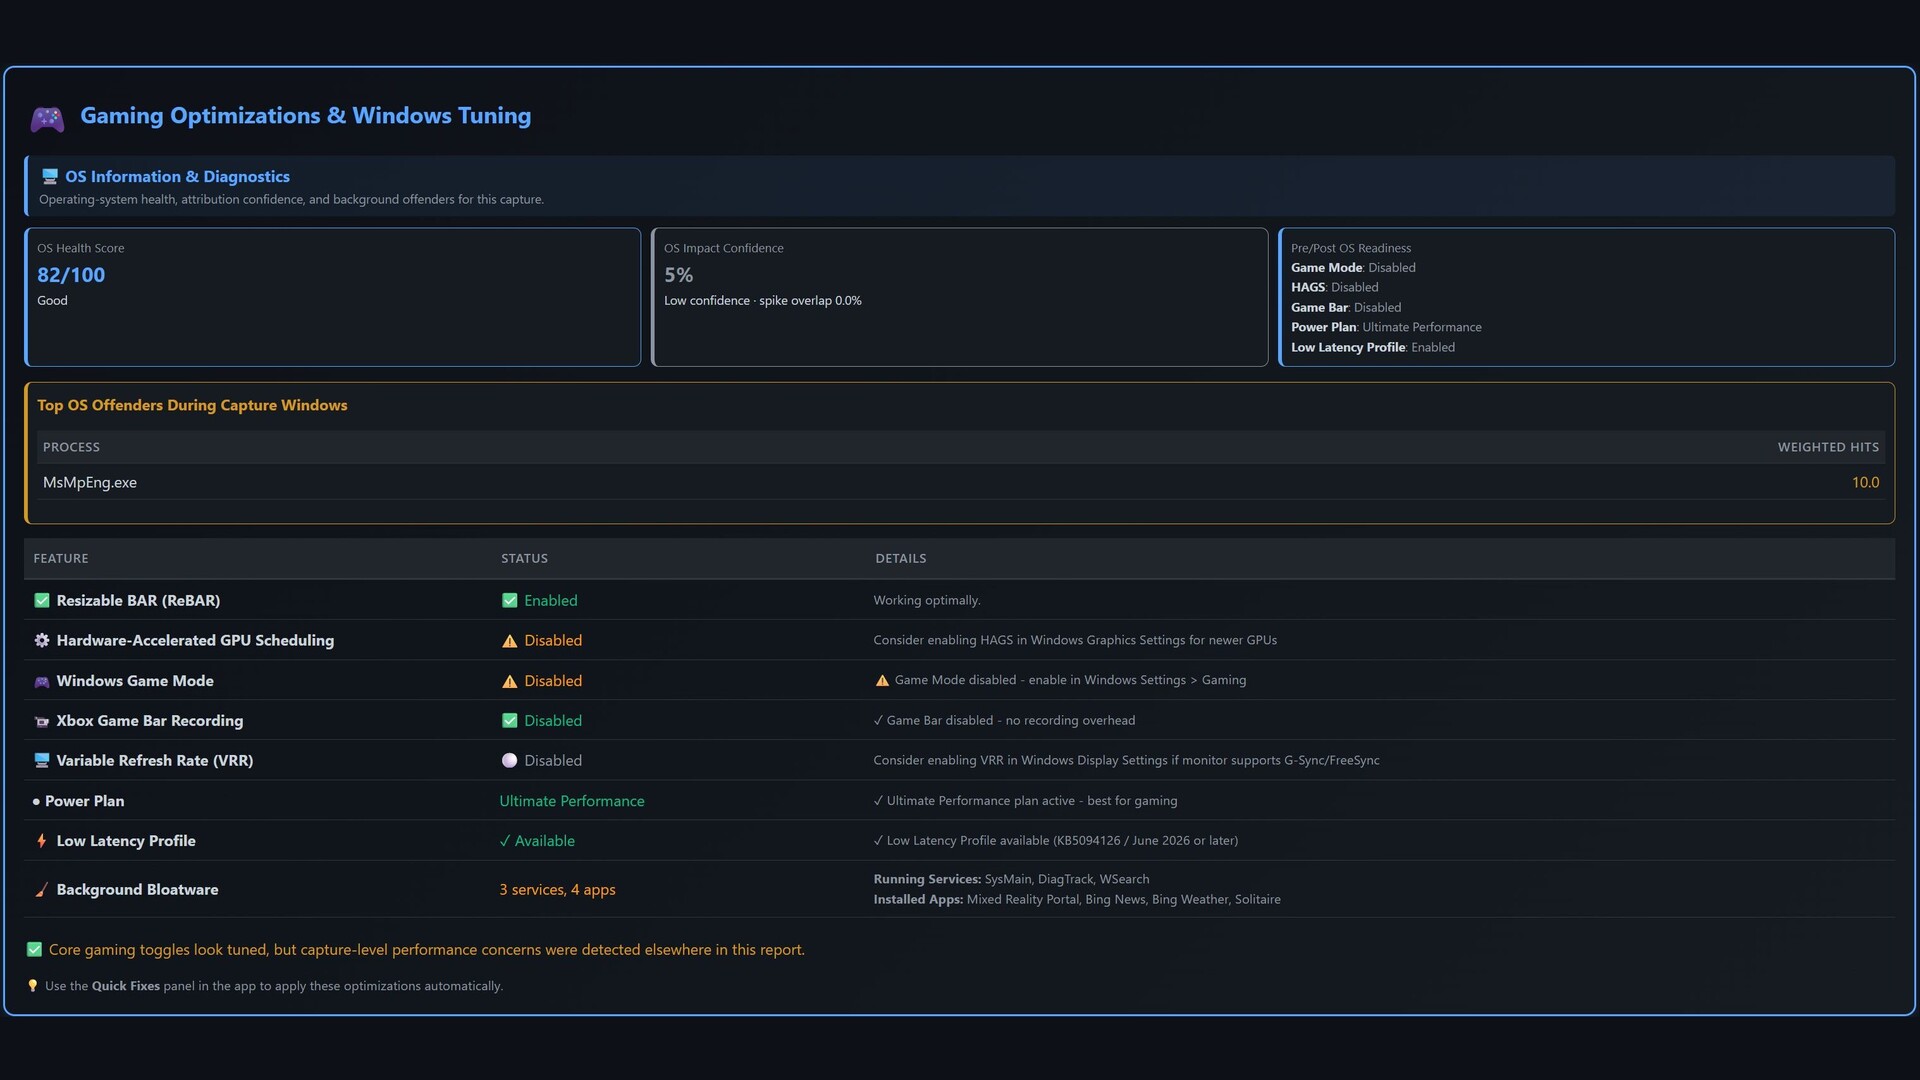The height and width of the screenshot is (1080, 1920).
Task: Click the camera icon beside Xbox Game Bar Recording
Action: coord(42,722)
